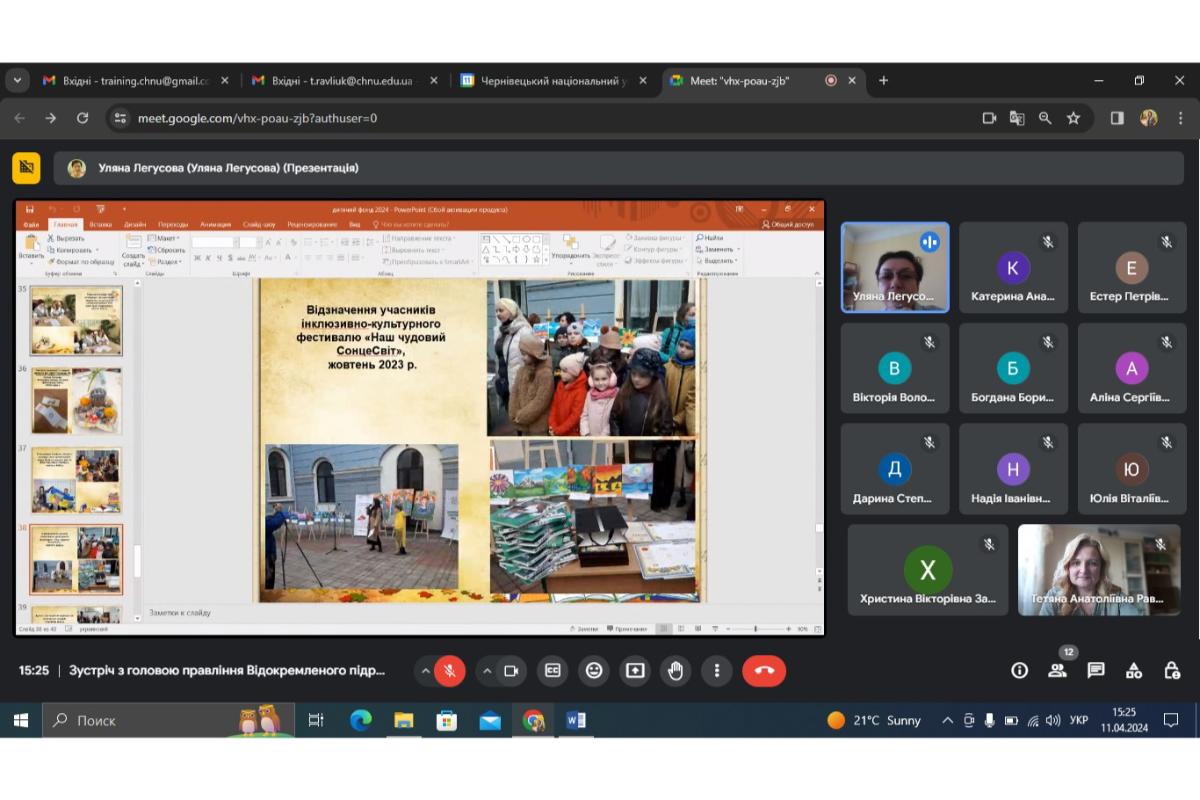Open meeting details info icon
This screenshot has width=1200, height=800.
(x=1019, y=671)
